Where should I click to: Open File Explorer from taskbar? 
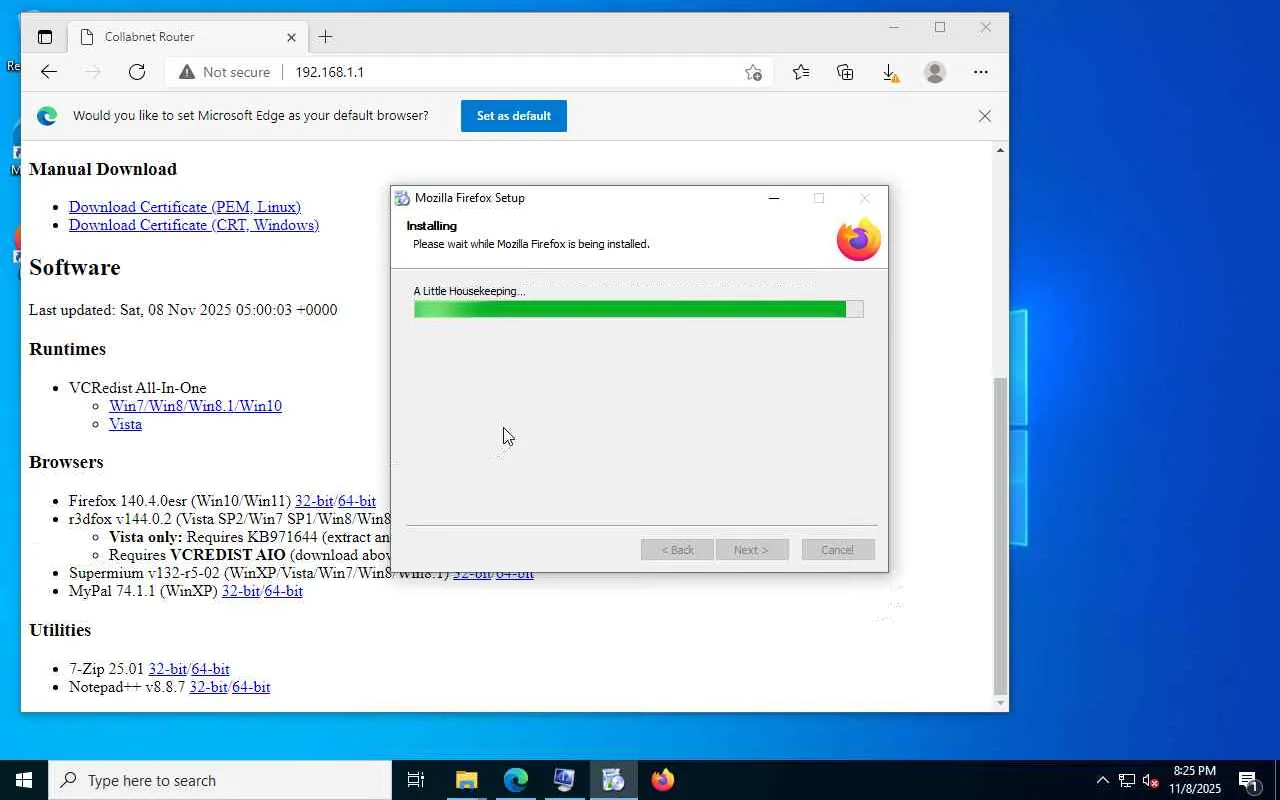coord(466,780)
